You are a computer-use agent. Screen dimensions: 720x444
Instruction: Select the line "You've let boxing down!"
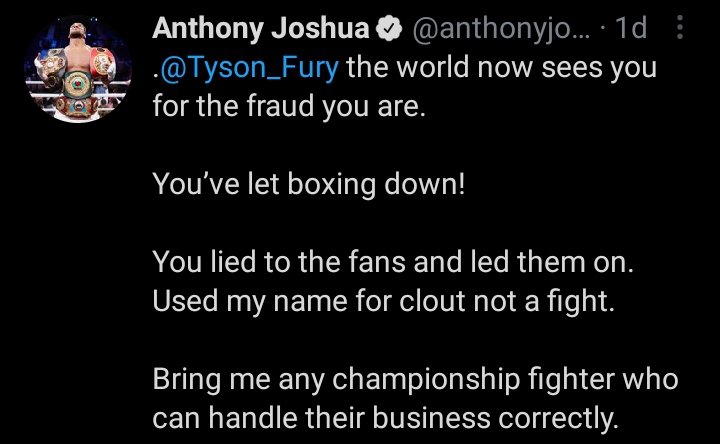point(309,185)
